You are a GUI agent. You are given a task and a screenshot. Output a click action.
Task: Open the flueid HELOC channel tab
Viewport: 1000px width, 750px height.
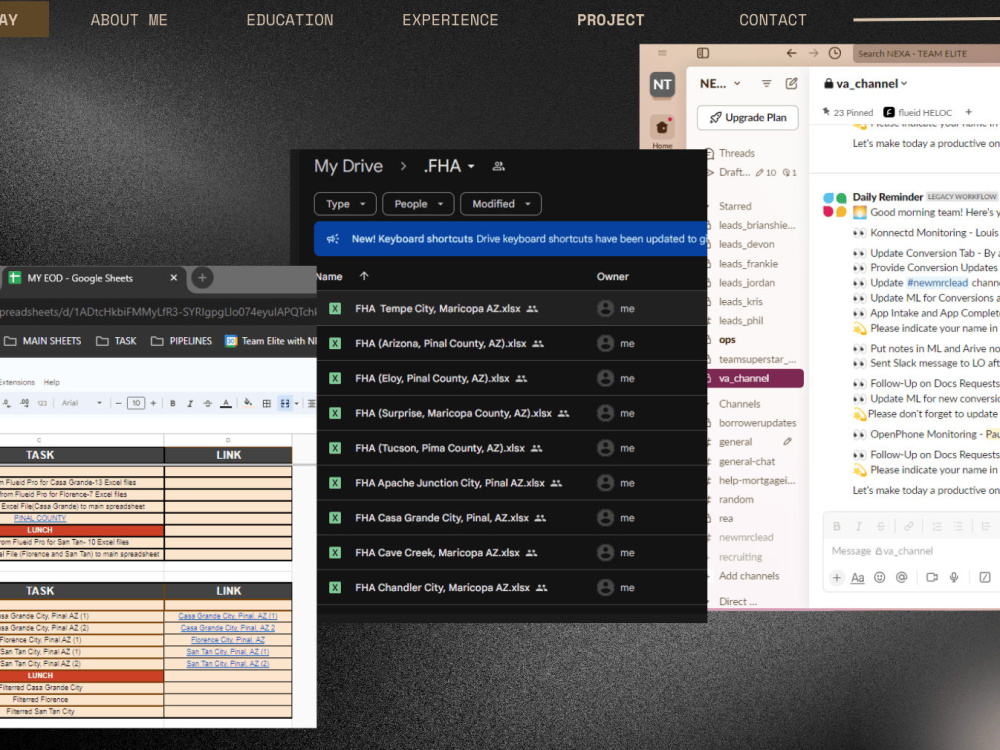[918, 112]
